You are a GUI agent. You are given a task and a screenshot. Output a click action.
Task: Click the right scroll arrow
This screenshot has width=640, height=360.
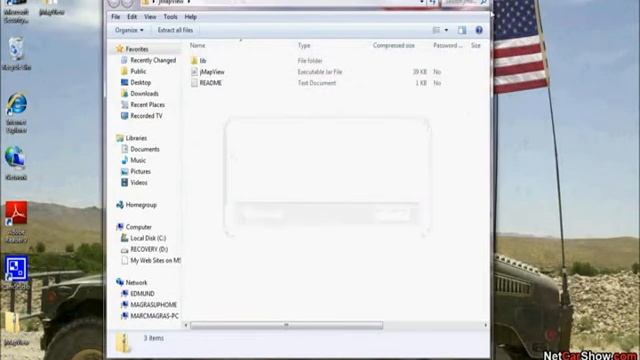[x=485, y=325]
